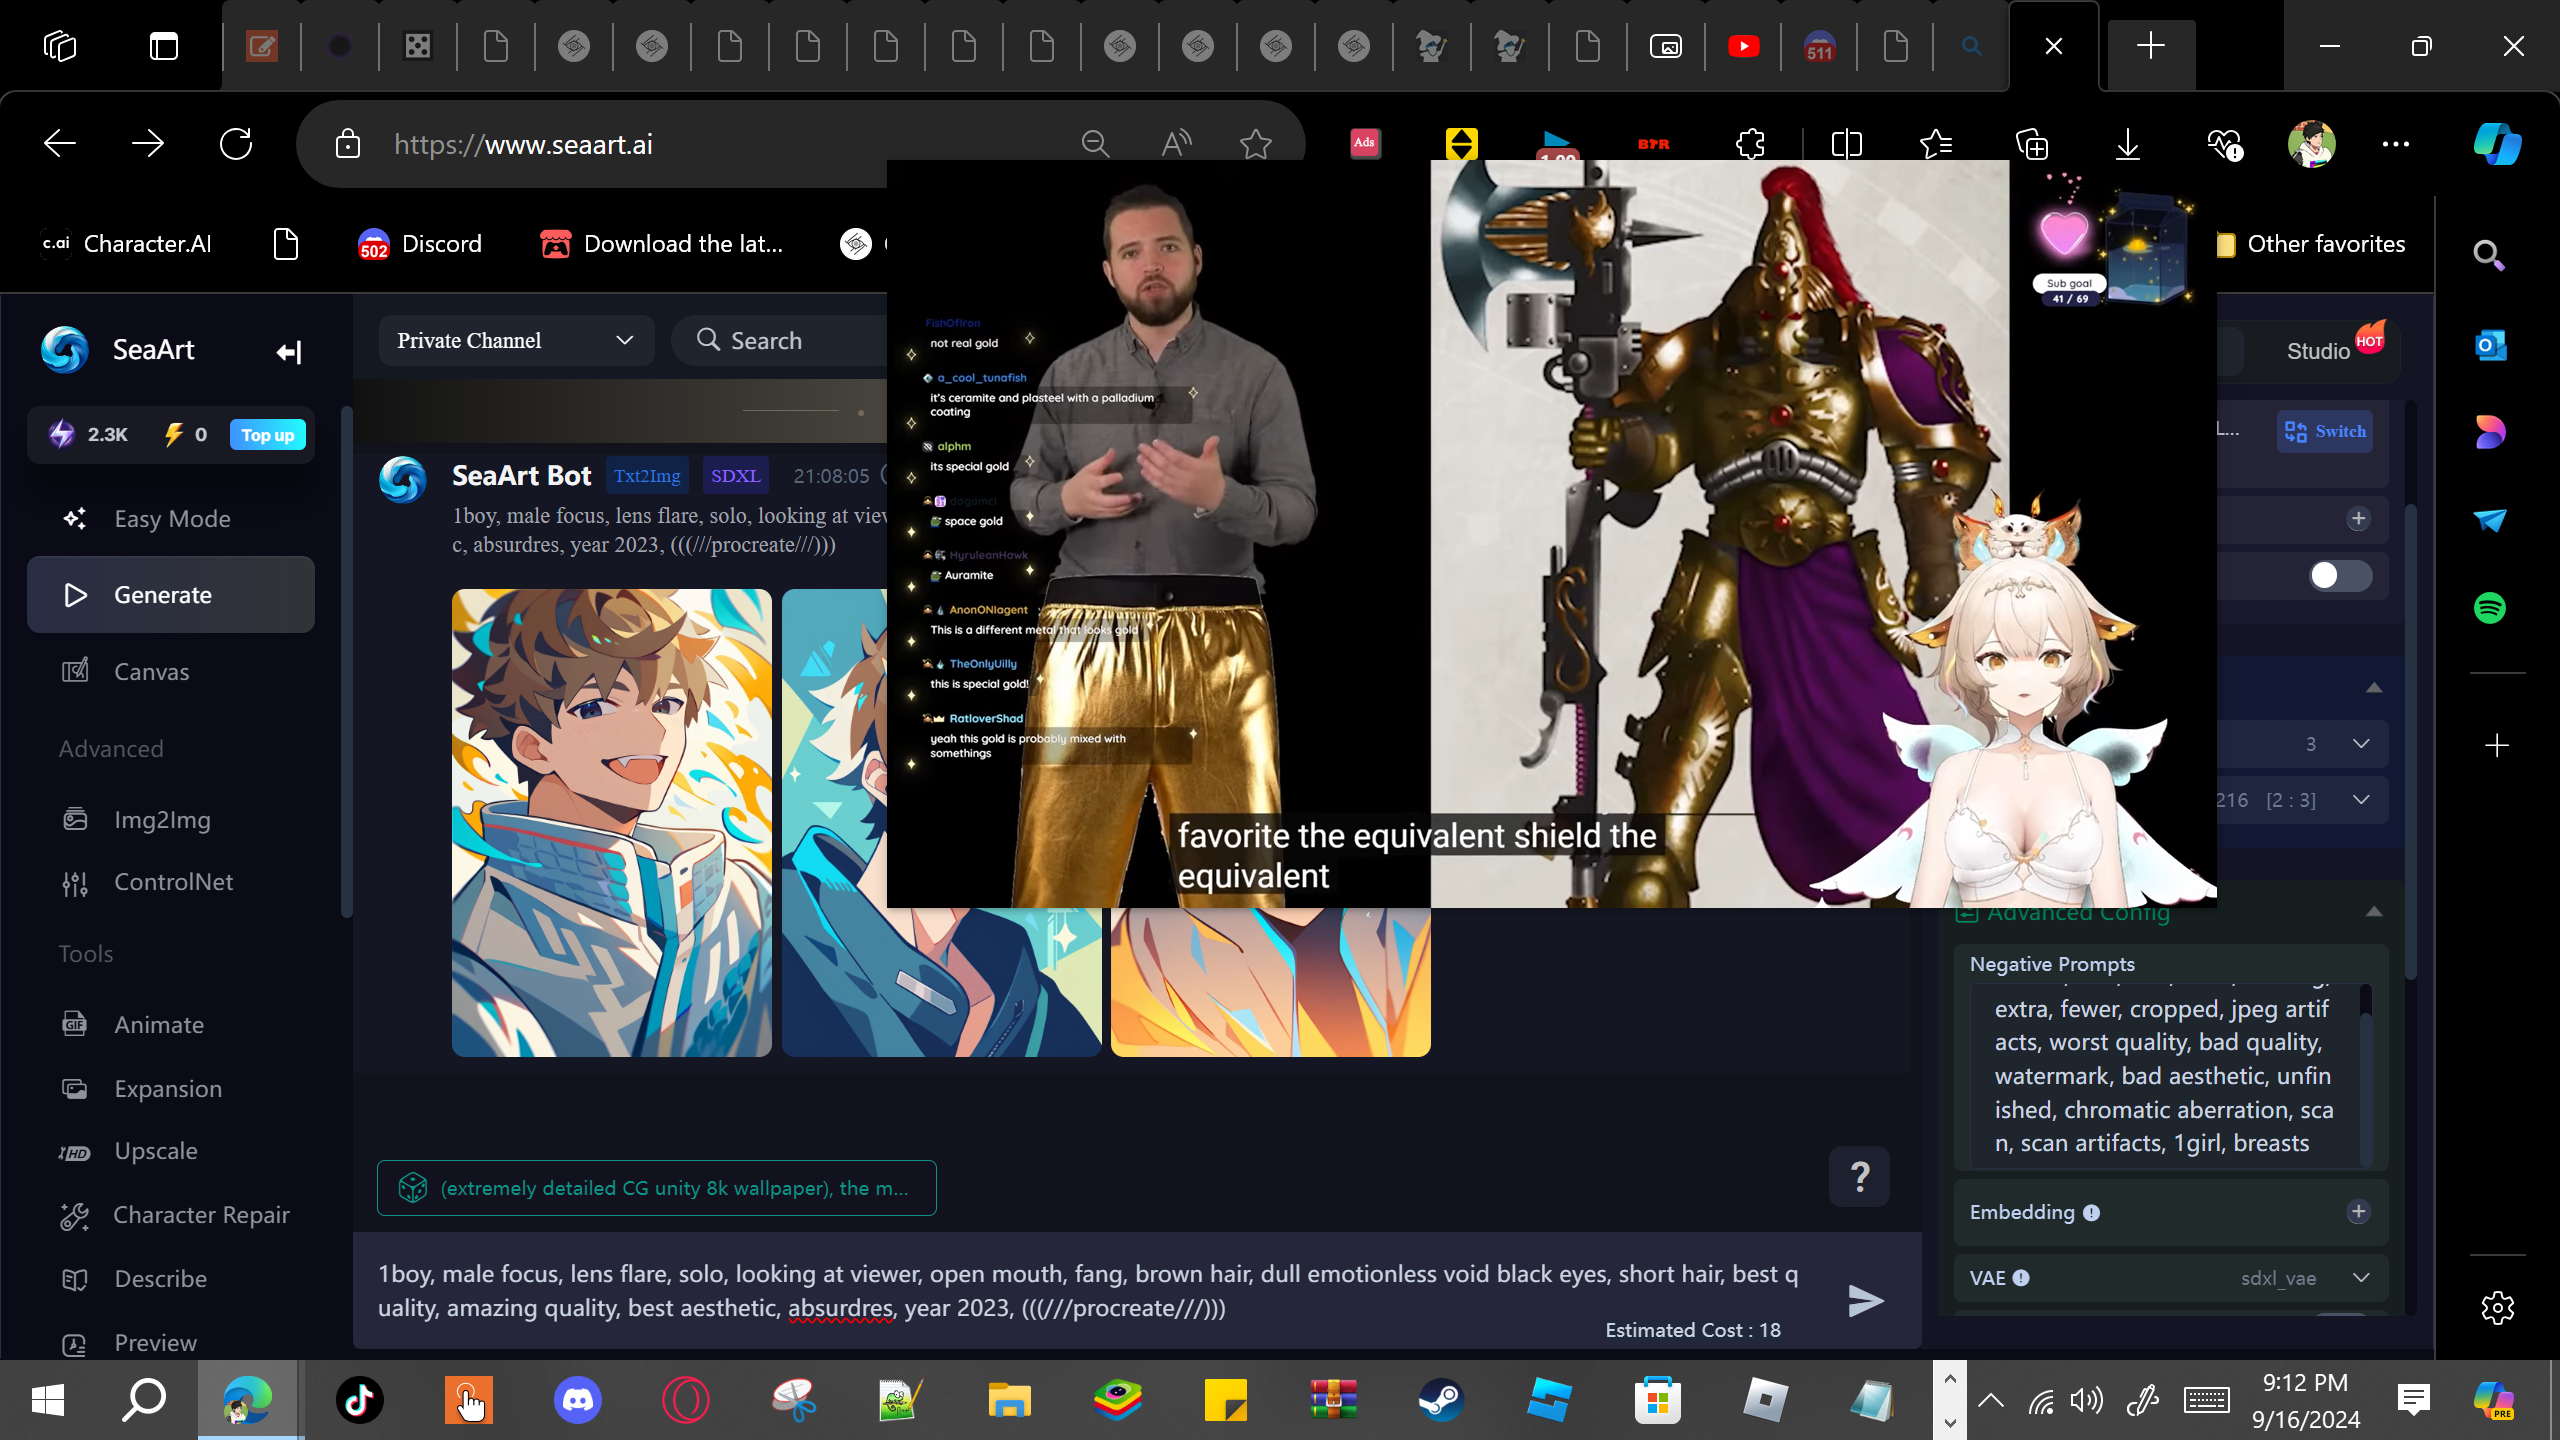Open first generated boy image thumbnail
Screen dimensions: 2560x1440
point(612,823)
